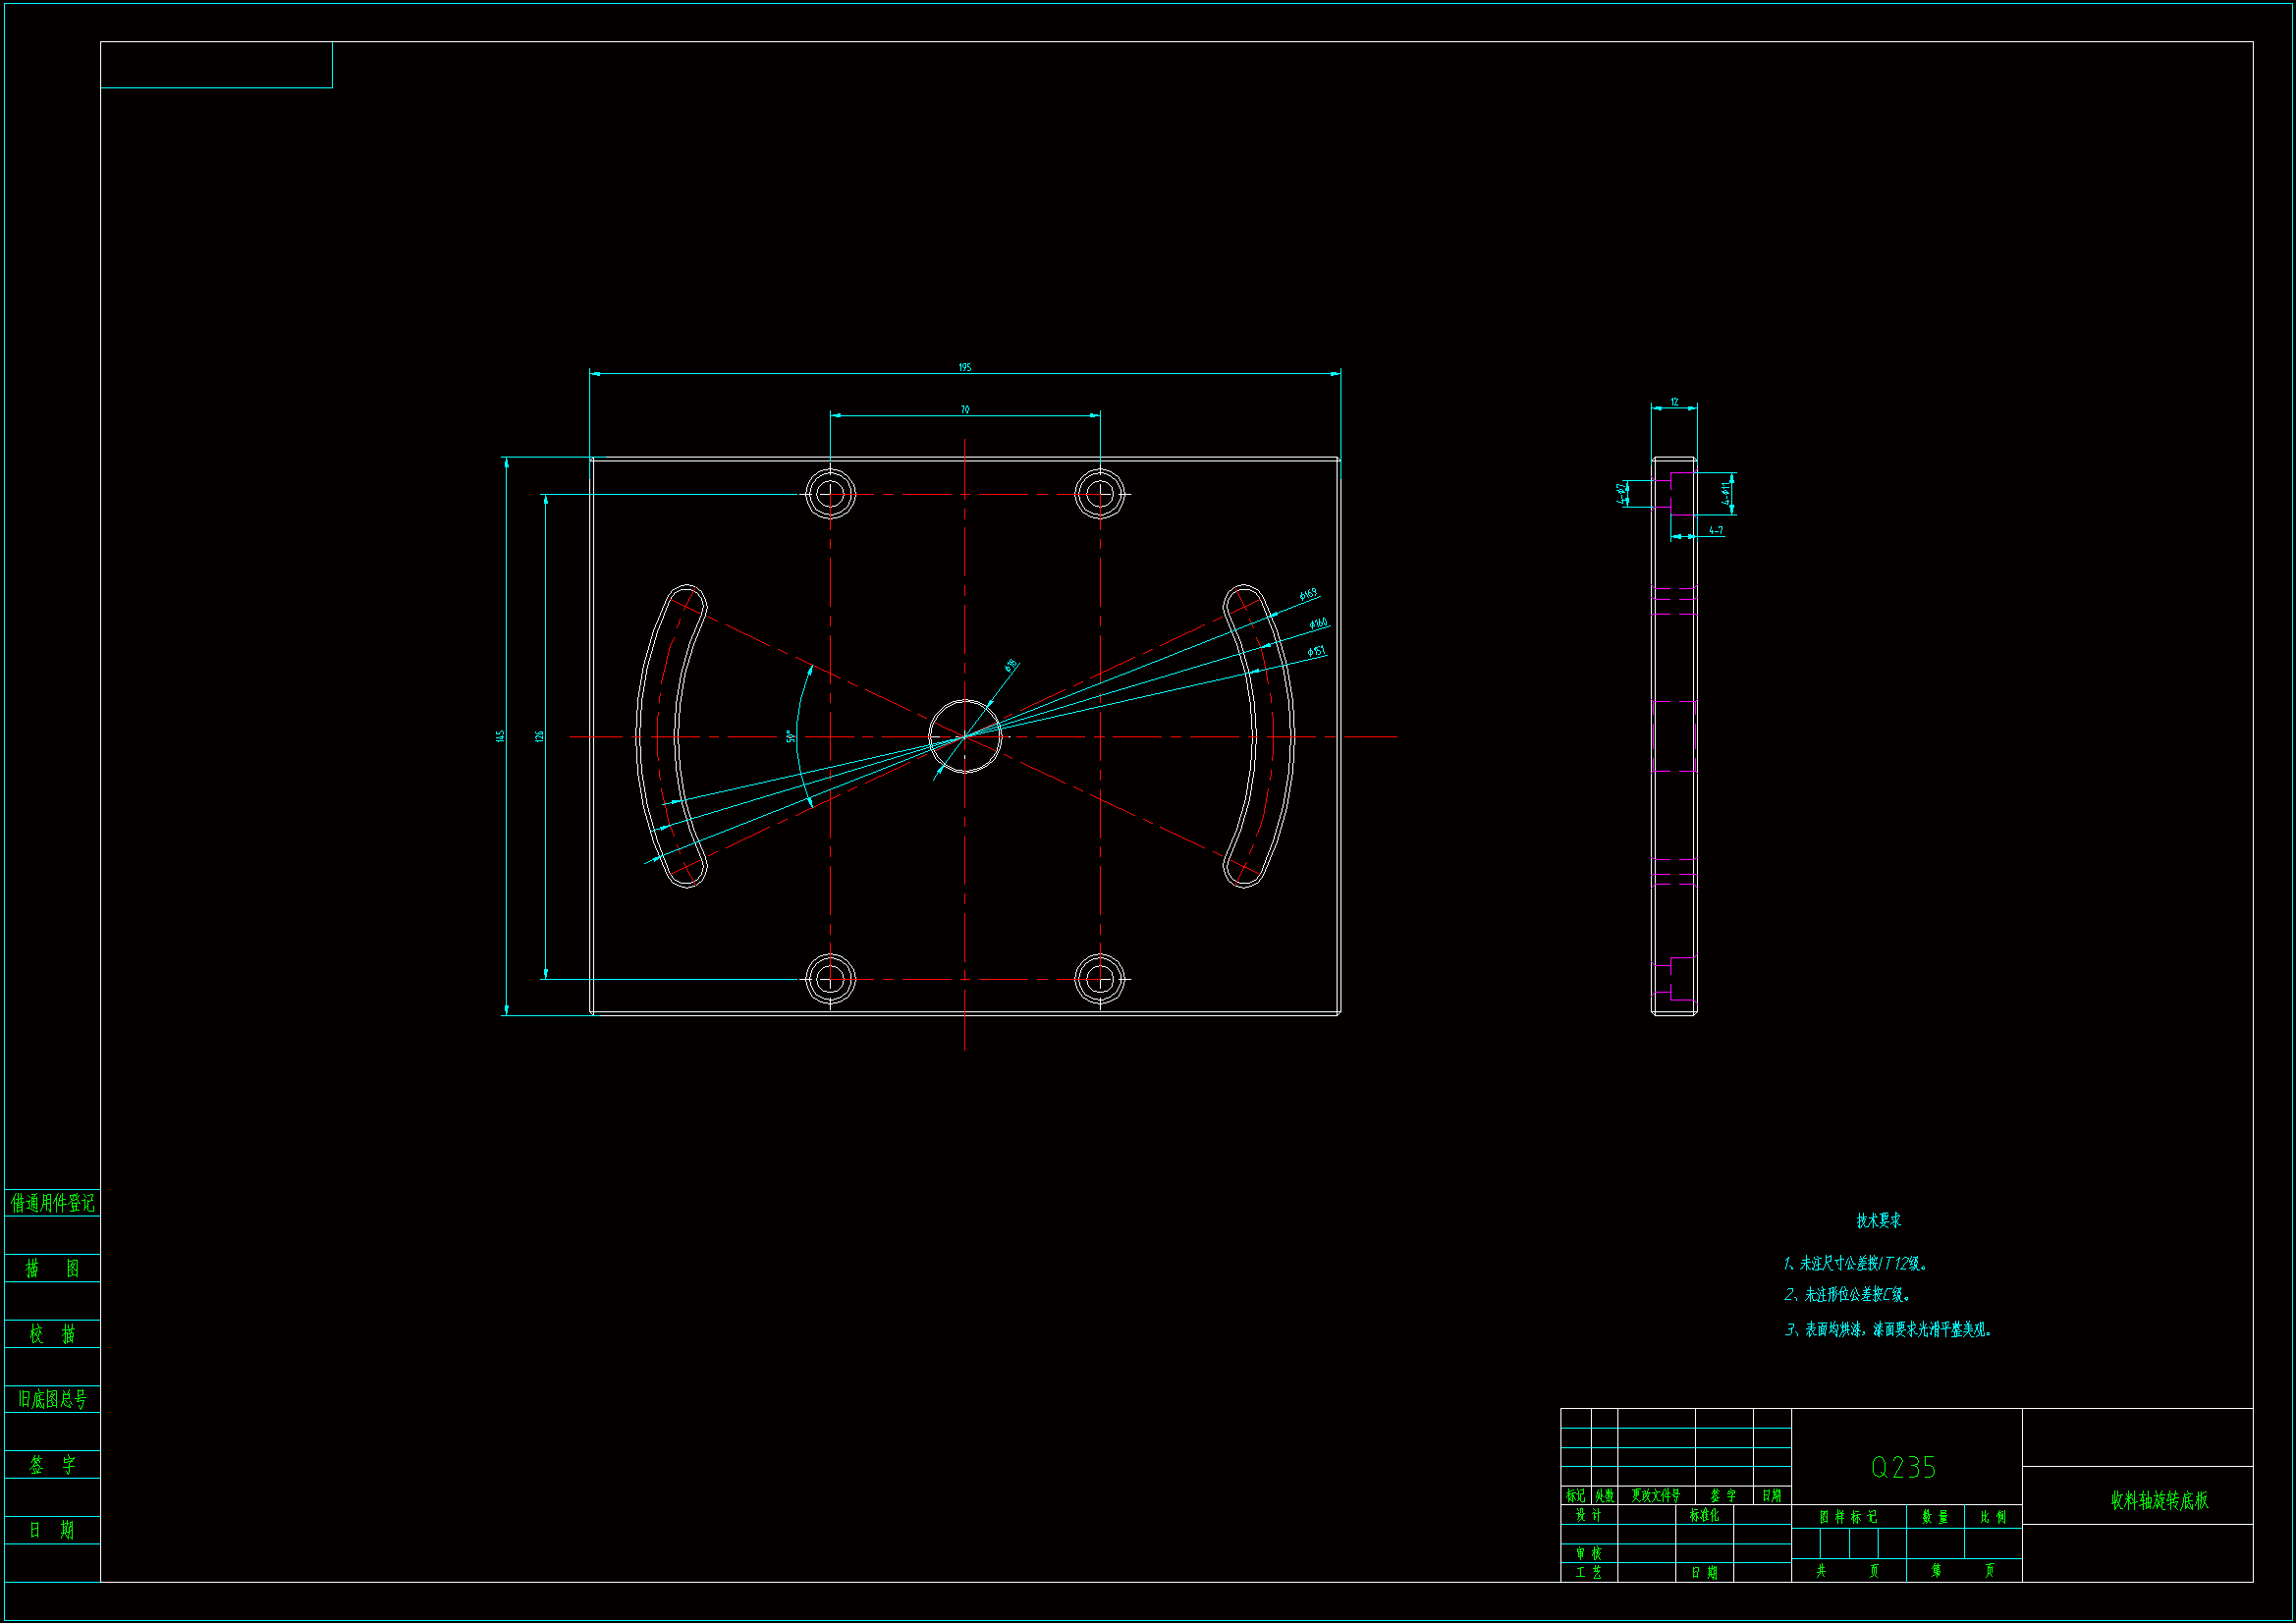Select the right curved arc slot
This screenshot has width=2296, height=1623.
tap(1273, 736)
